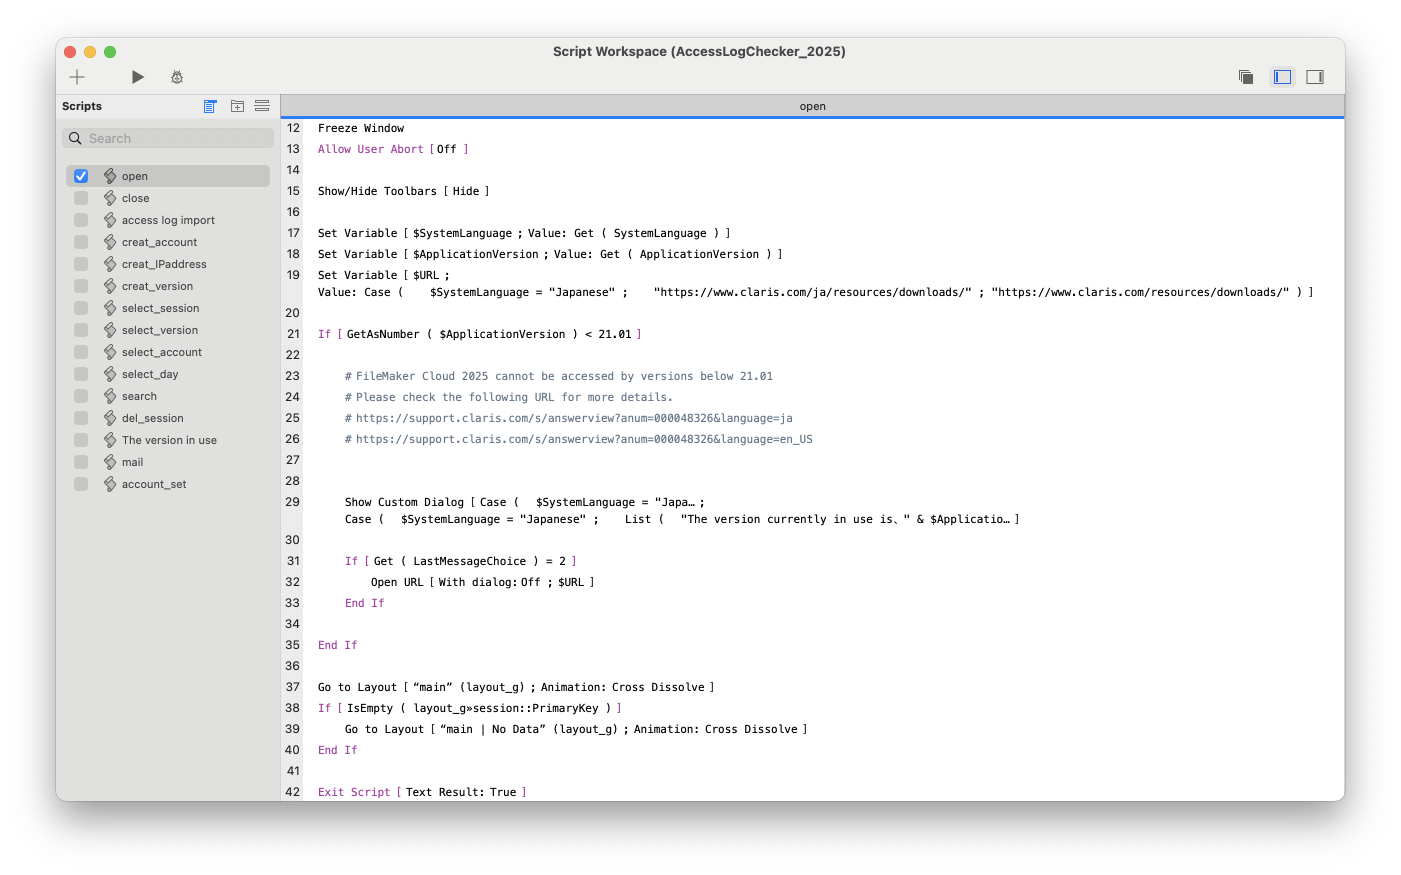Click the stacked windows icon in toolbar
1401x875 pixels.
click(1246, 77)
